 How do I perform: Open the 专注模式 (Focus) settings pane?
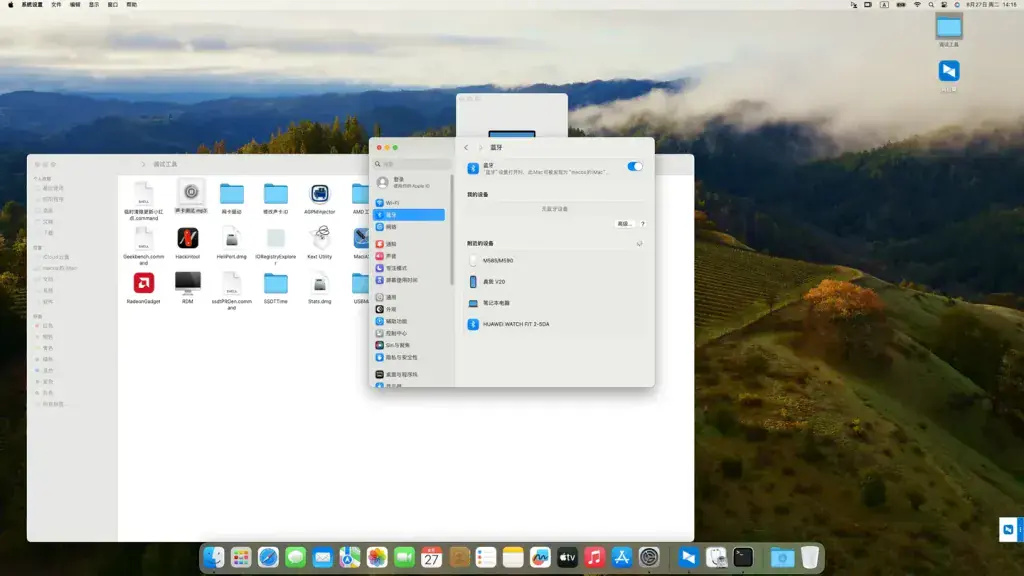409,268
